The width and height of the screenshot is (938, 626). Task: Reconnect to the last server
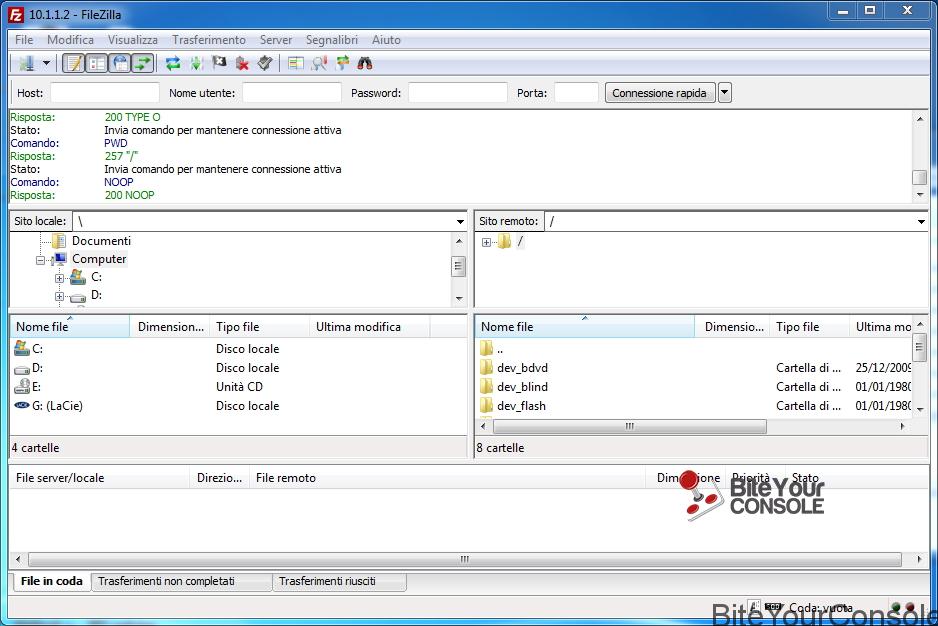(265, 63)
